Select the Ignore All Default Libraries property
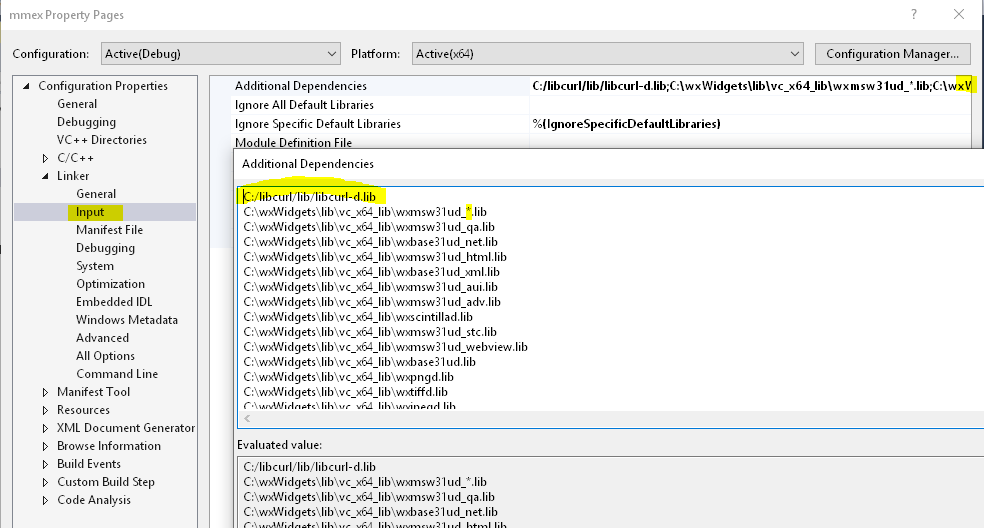The image size is (984, 528). pos(304,105)
